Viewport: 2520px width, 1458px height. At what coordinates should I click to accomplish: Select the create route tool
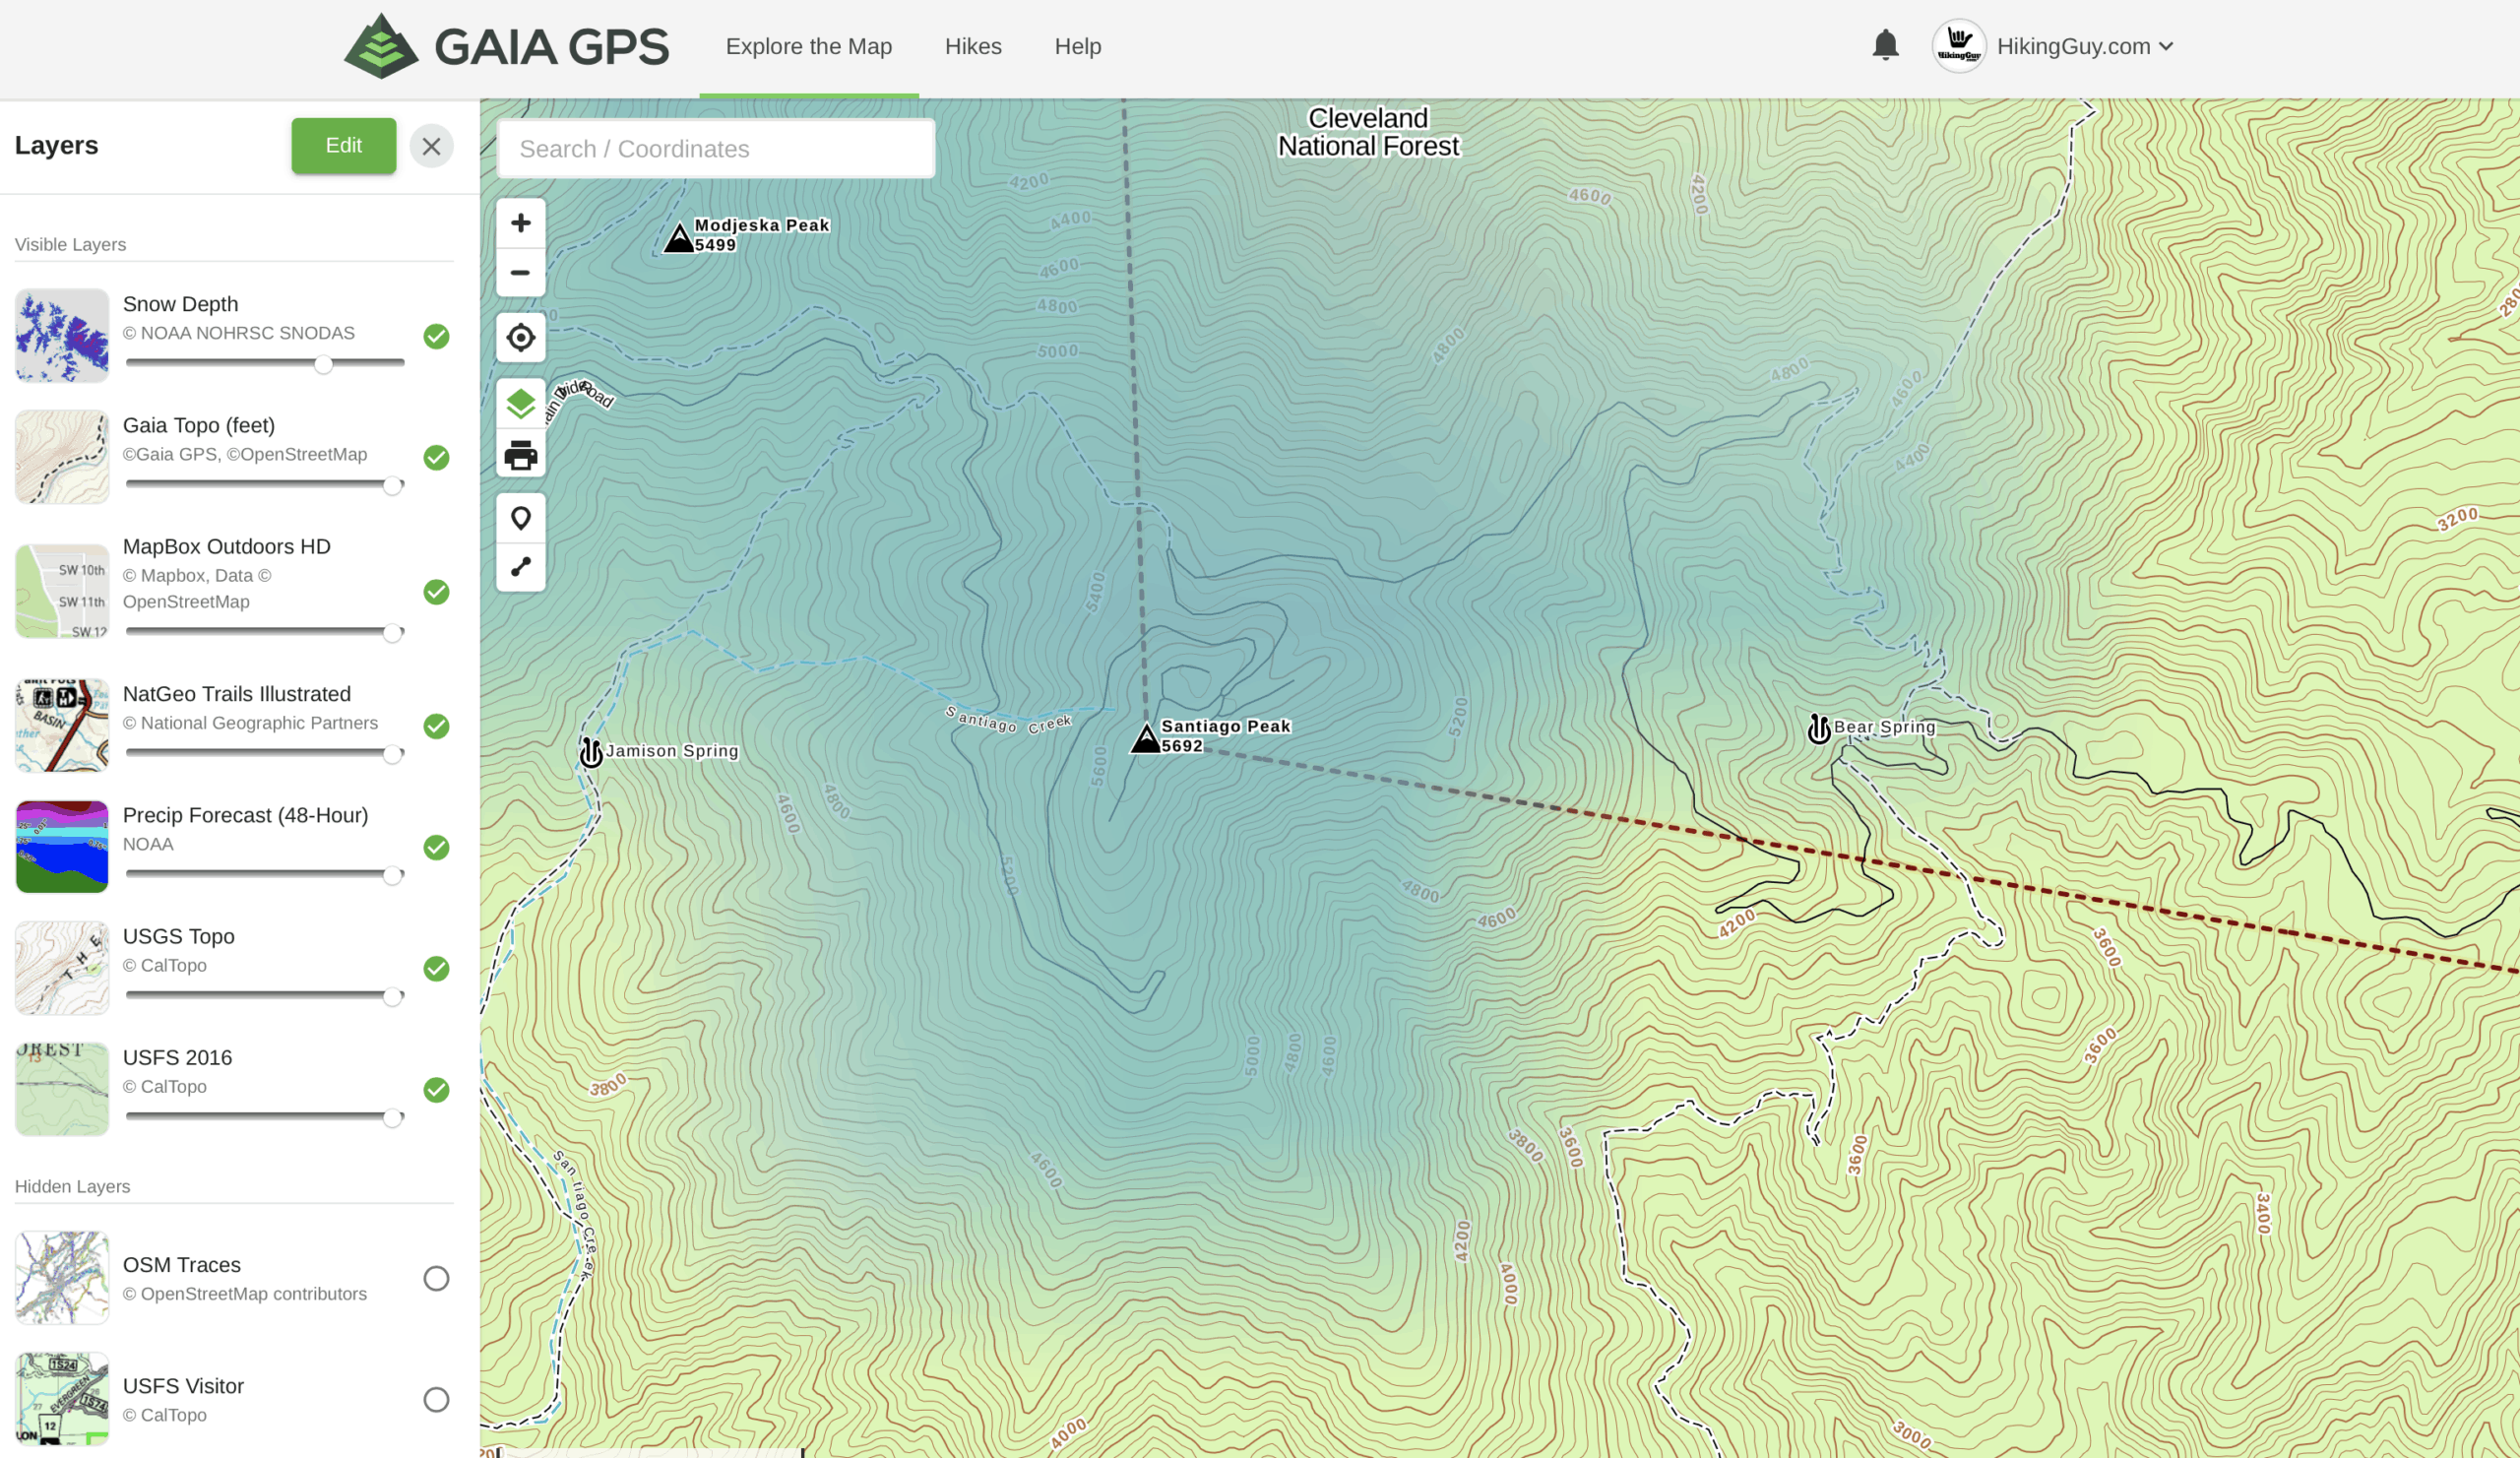click(520, 567)
